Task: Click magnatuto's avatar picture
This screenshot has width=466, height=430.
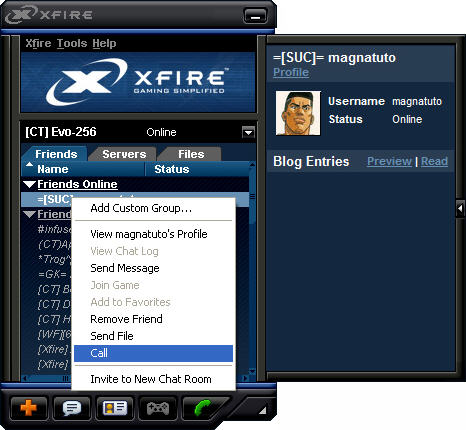Action: click(x=298, y=113)
